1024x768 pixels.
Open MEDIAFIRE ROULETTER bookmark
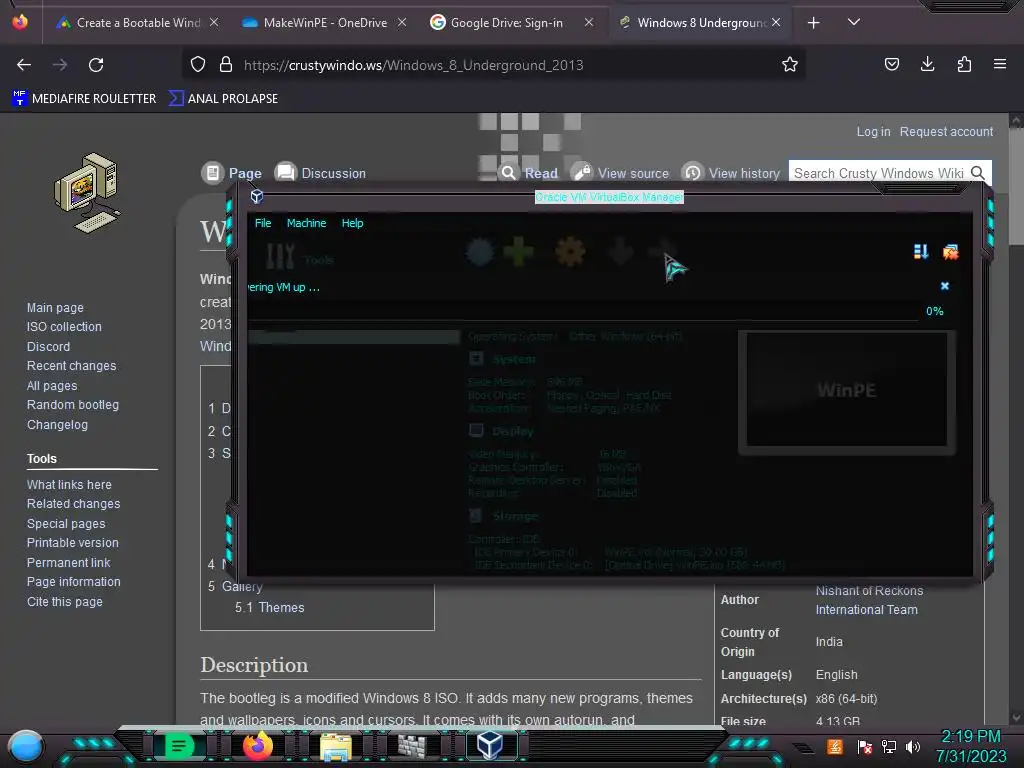coord(84,99)
